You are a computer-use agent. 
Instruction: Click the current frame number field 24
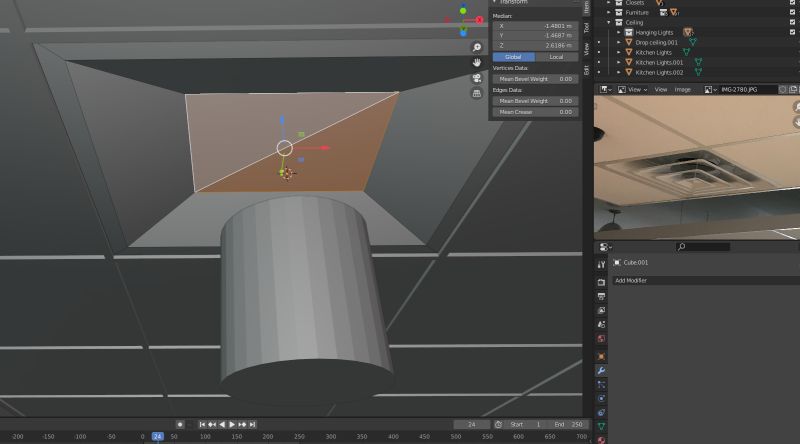click(472, 424)
